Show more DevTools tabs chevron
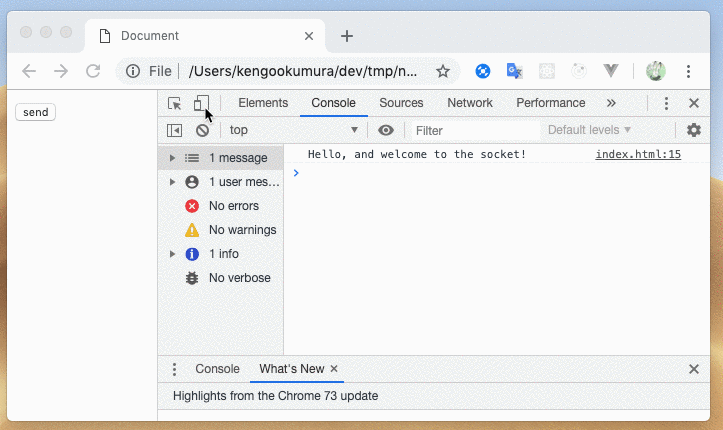The height and width of the screenshot is (430, 723). pyautogui.click(x=611, y=103)
